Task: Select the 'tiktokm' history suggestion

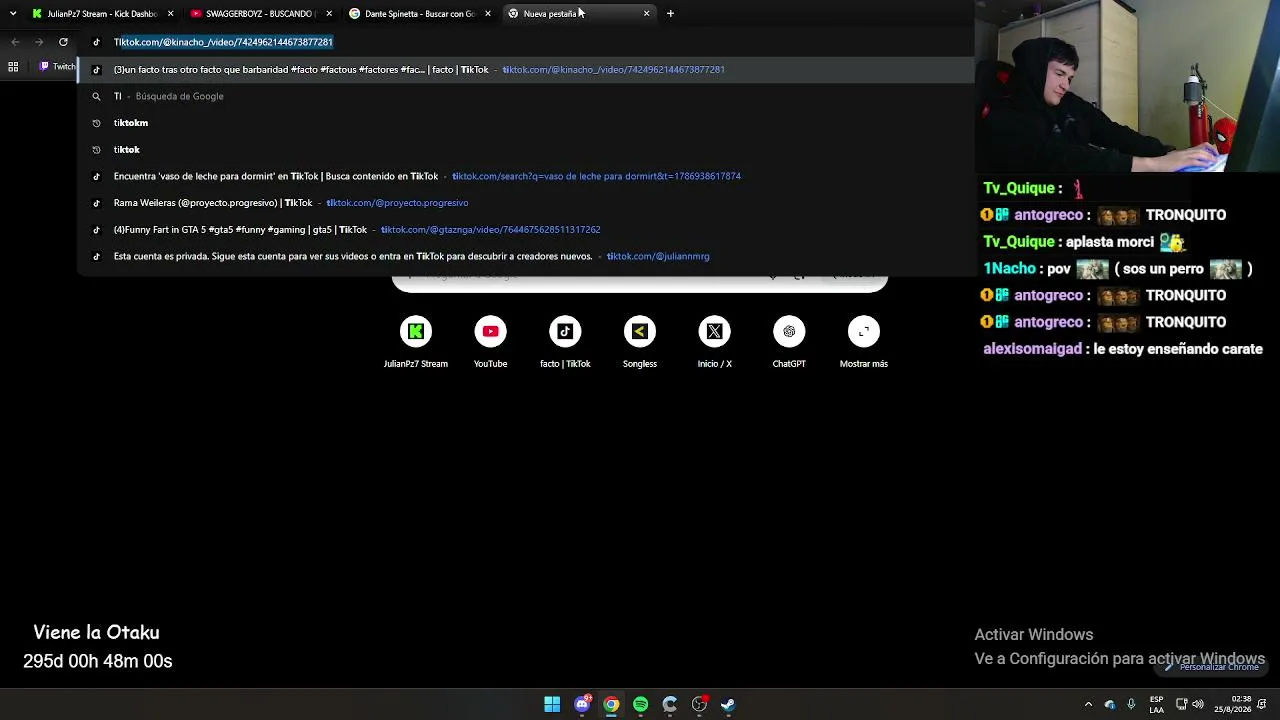Action: tap(525, 123)
